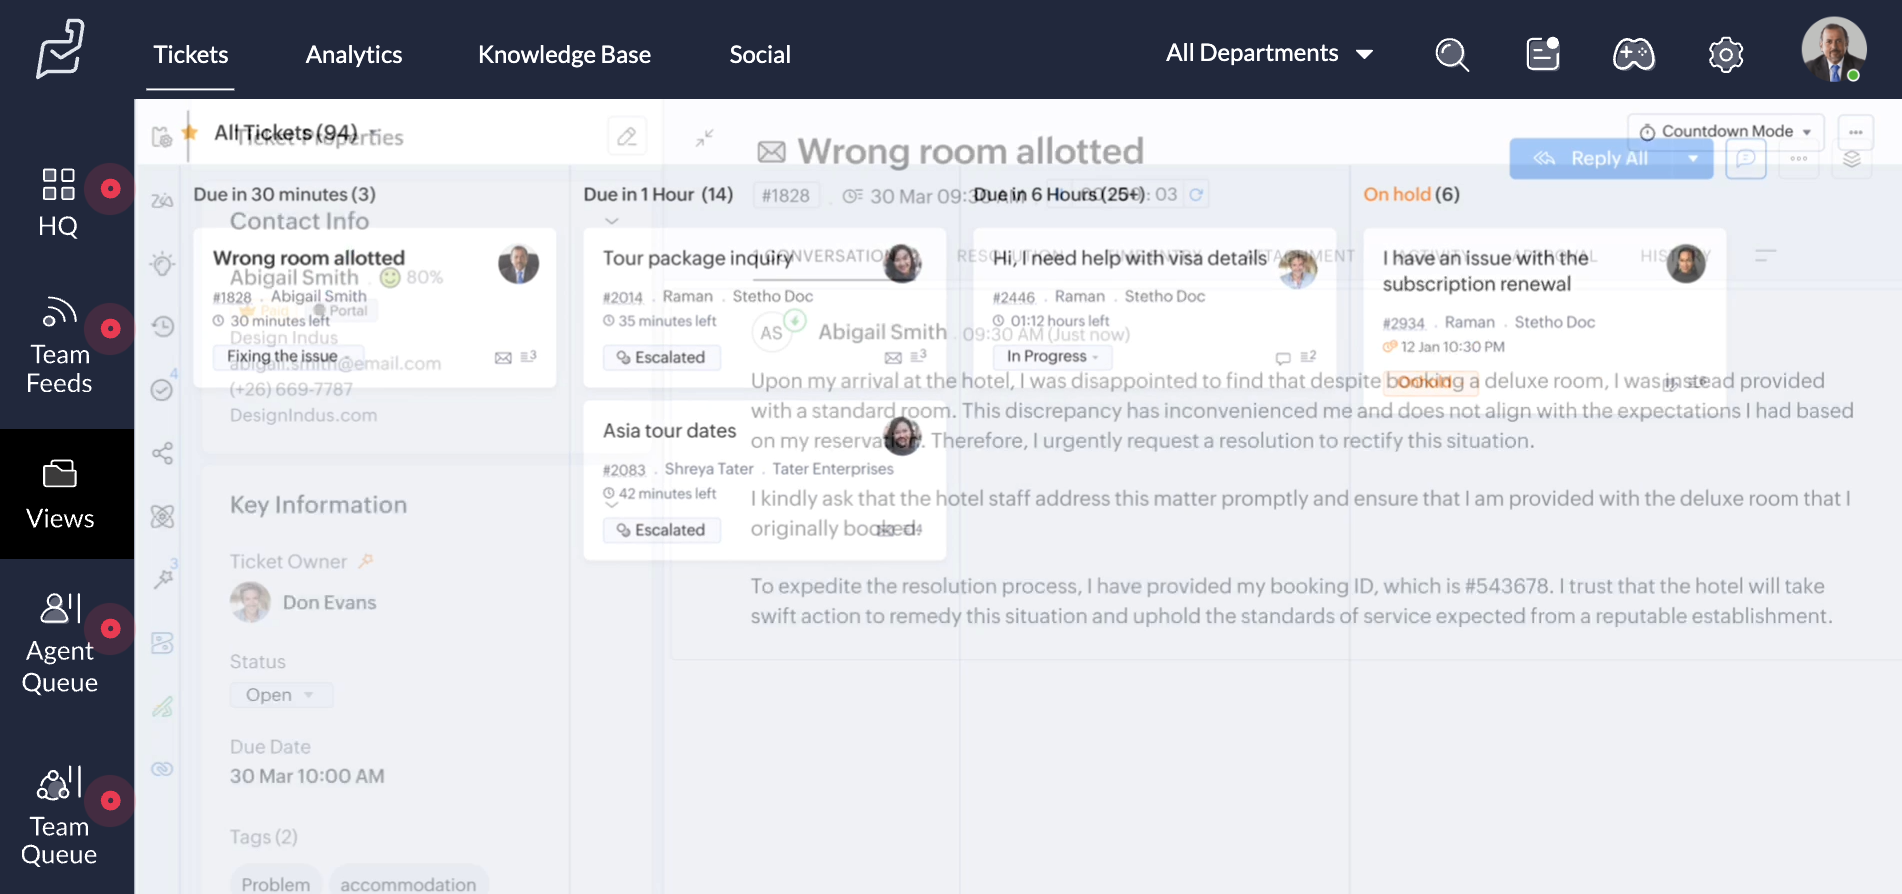The height and width of the screenshot is (894, 1902).
Task: Open the ticket history clock icon
Action: [x=162, y=326]
